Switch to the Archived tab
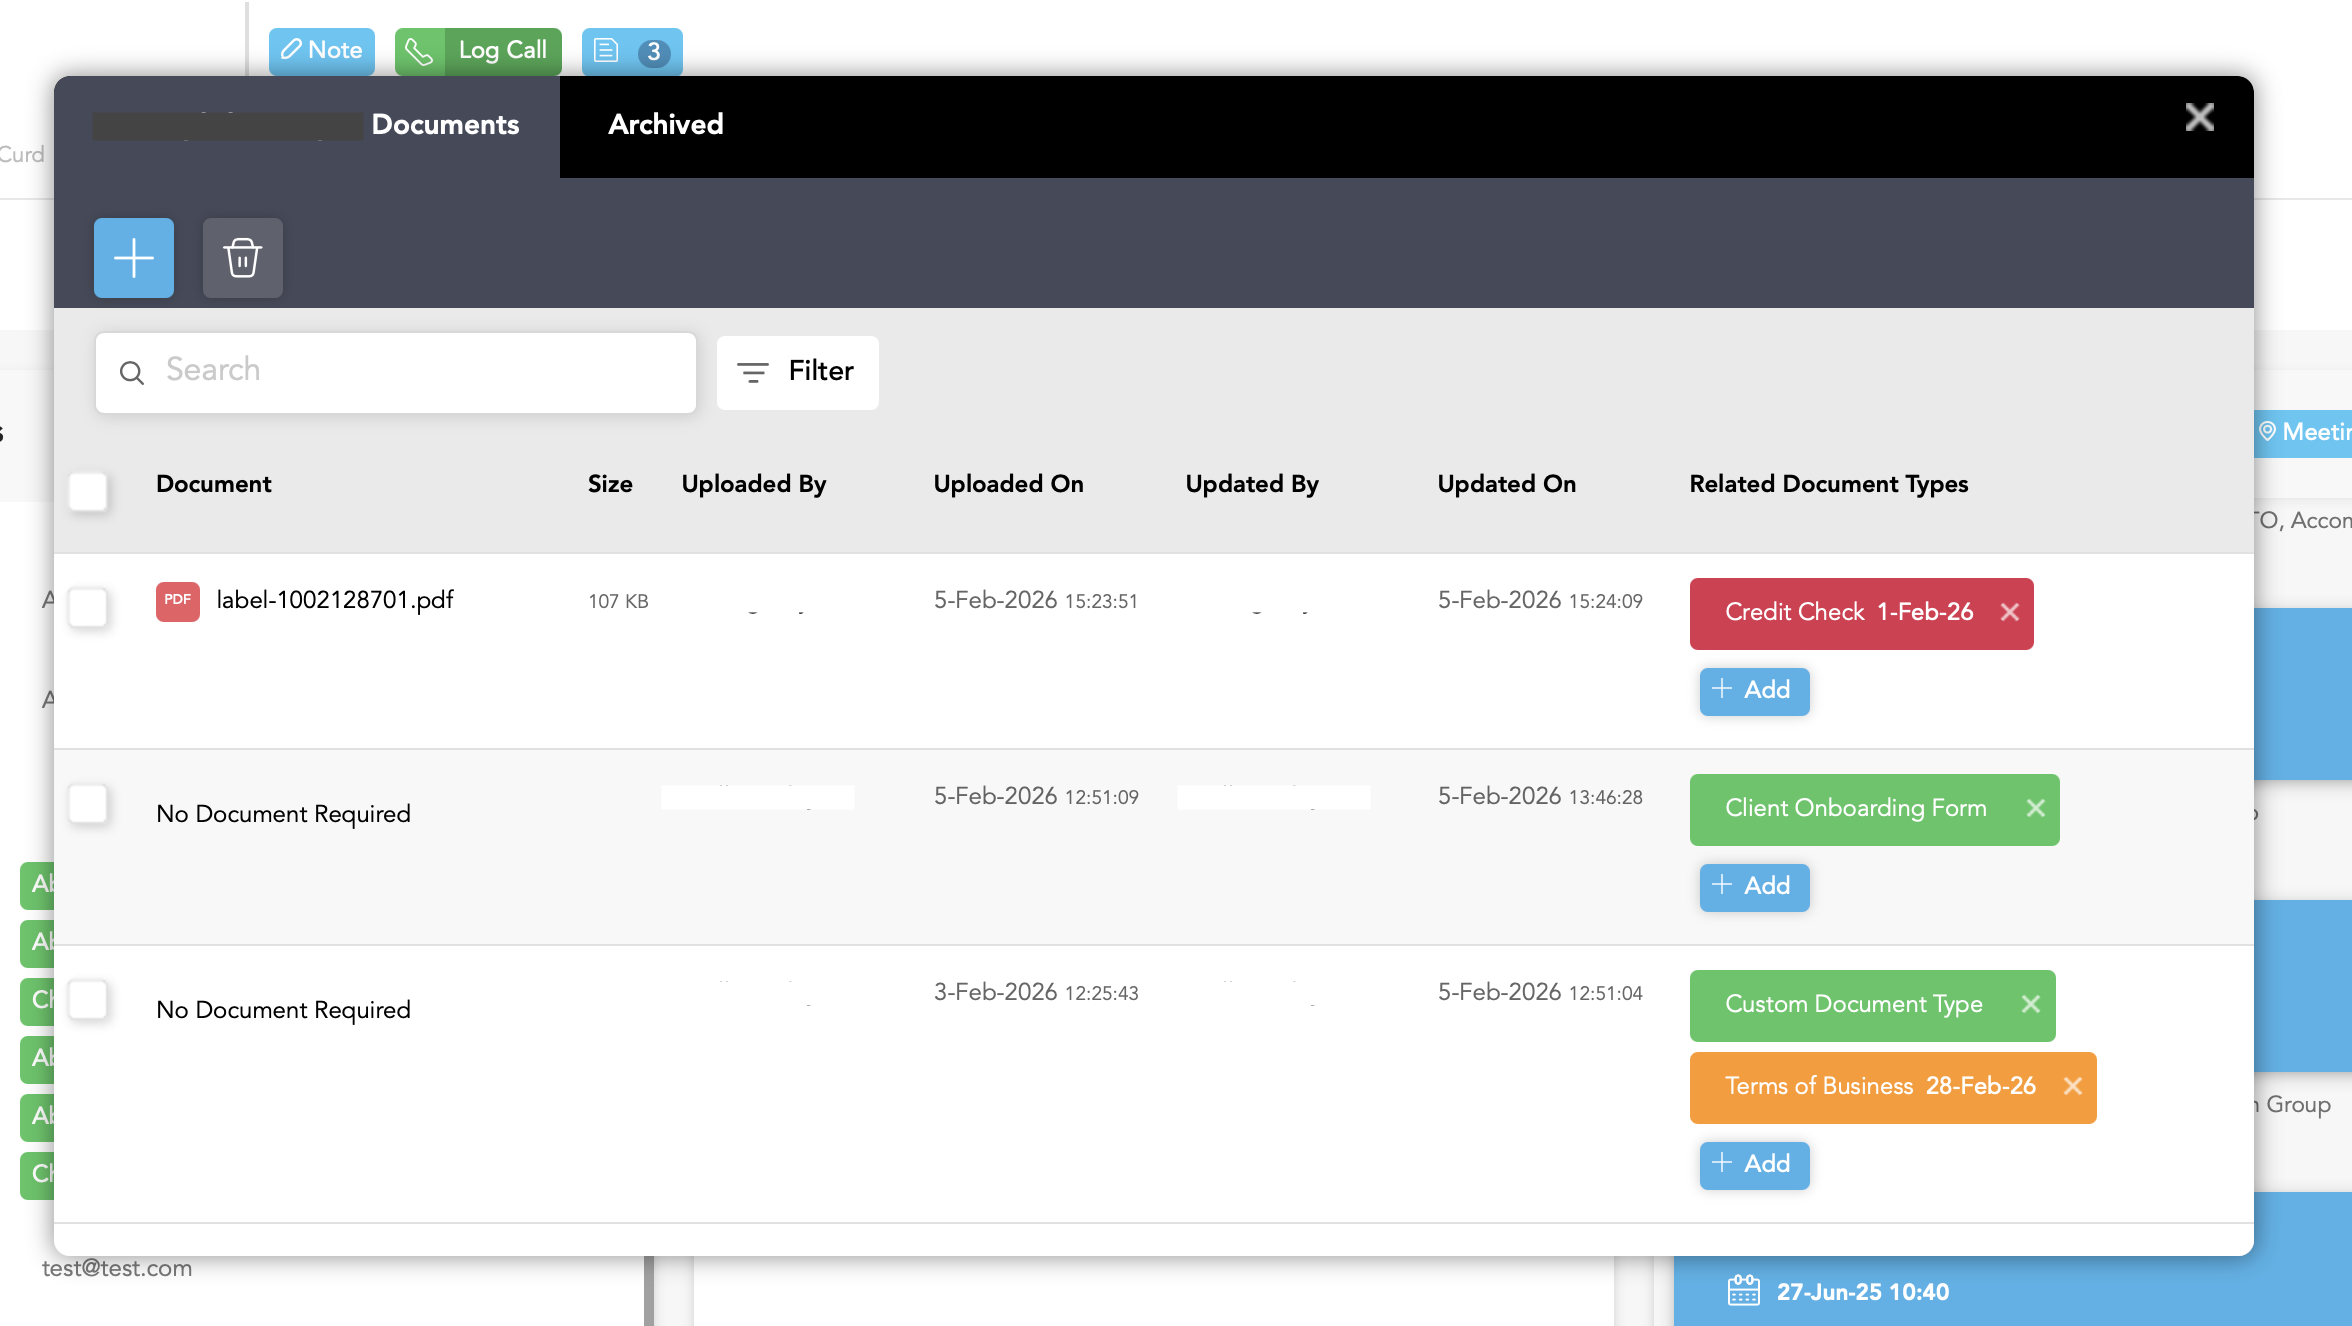 coord(665,125)
